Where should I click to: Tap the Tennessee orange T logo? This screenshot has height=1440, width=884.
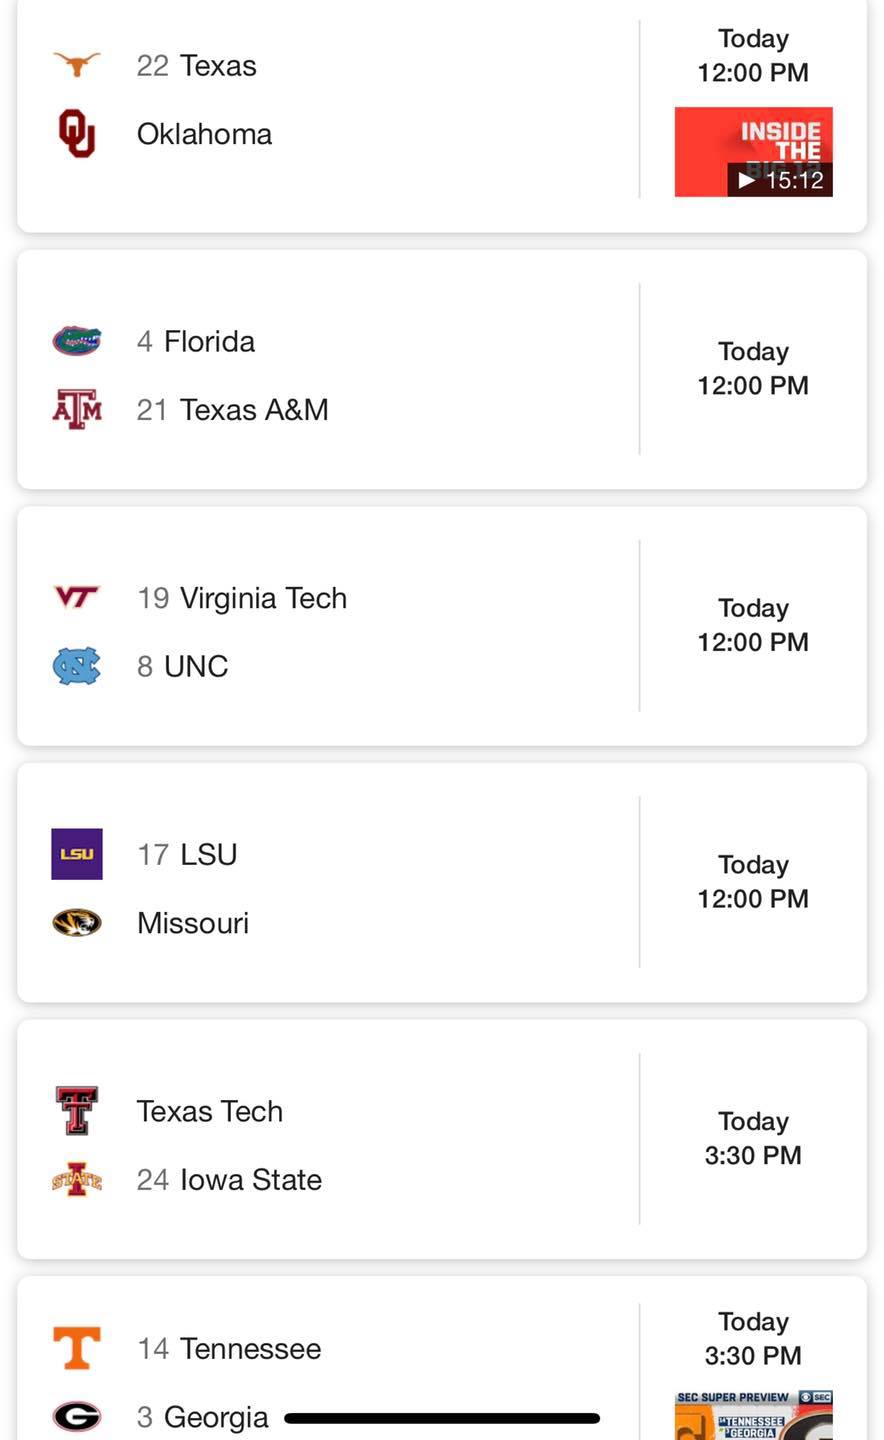tap(77, 1348)
